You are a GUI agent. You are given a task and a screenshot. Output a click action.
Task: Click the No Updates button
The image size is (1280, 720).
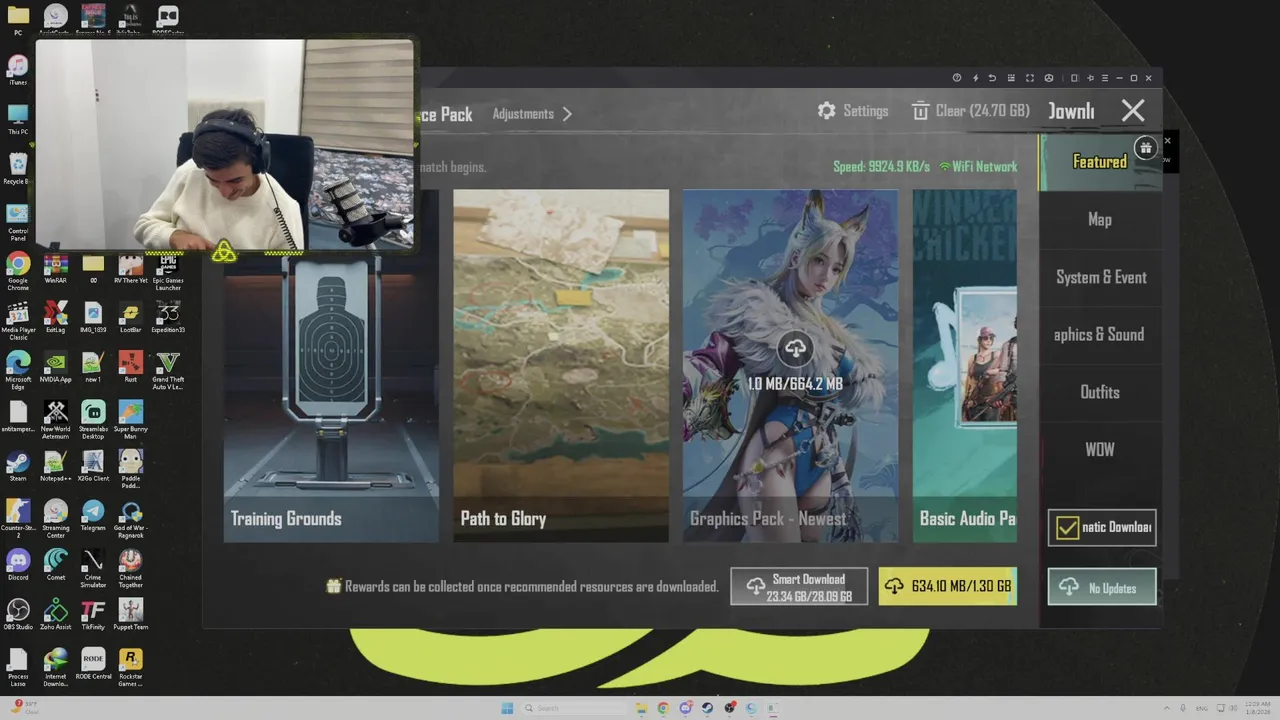pyautogui.click(x=1102, y=588)
